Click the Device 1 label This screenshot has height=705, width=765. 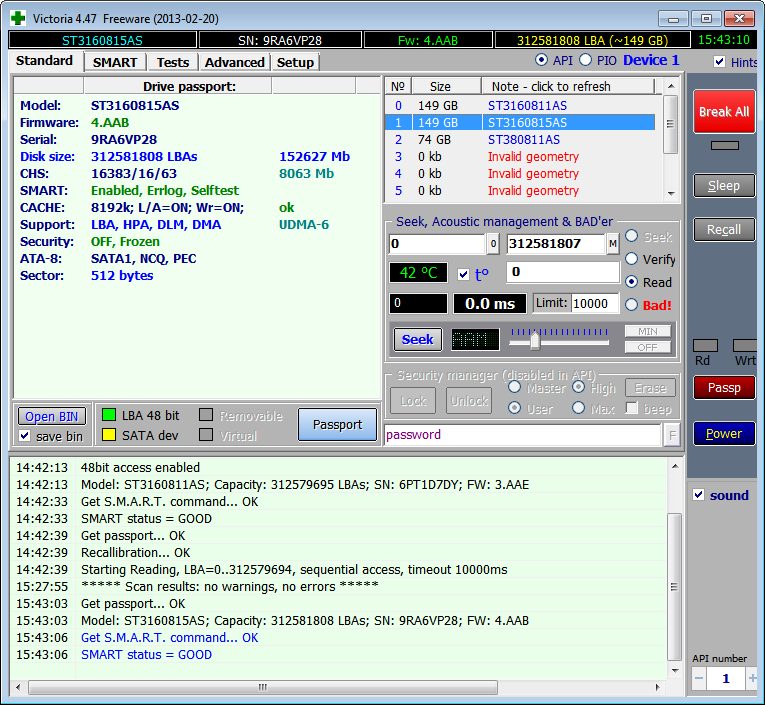[651, 60]
